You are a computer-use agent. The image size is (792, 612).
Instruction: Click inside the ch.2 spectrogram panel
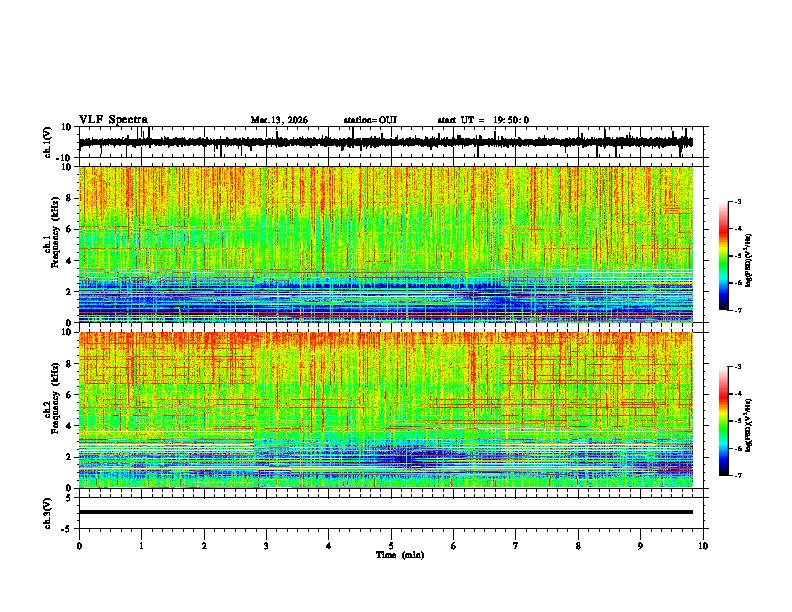tap(385, 410)
